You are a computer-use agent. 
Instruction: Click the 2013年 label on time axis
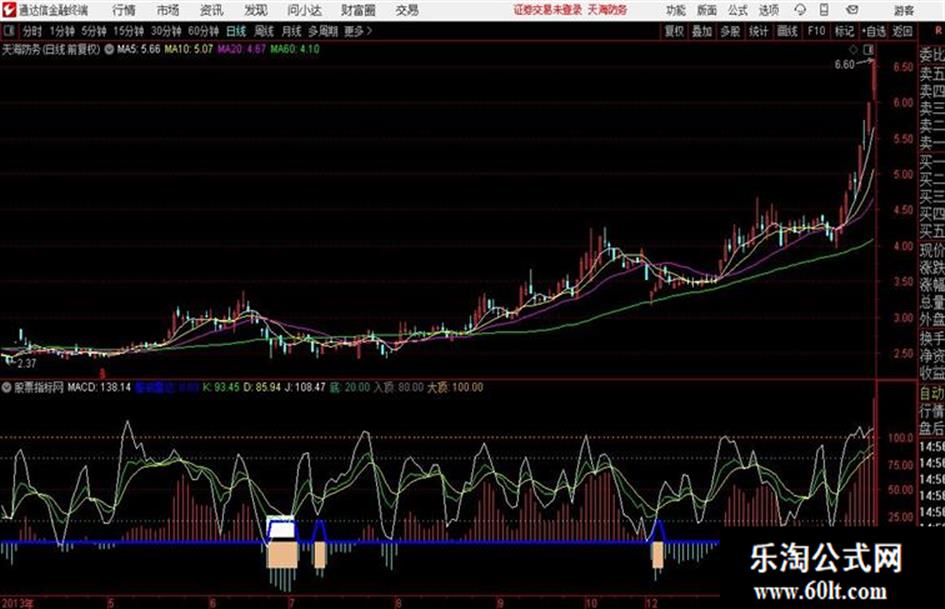tap(17, 603)
